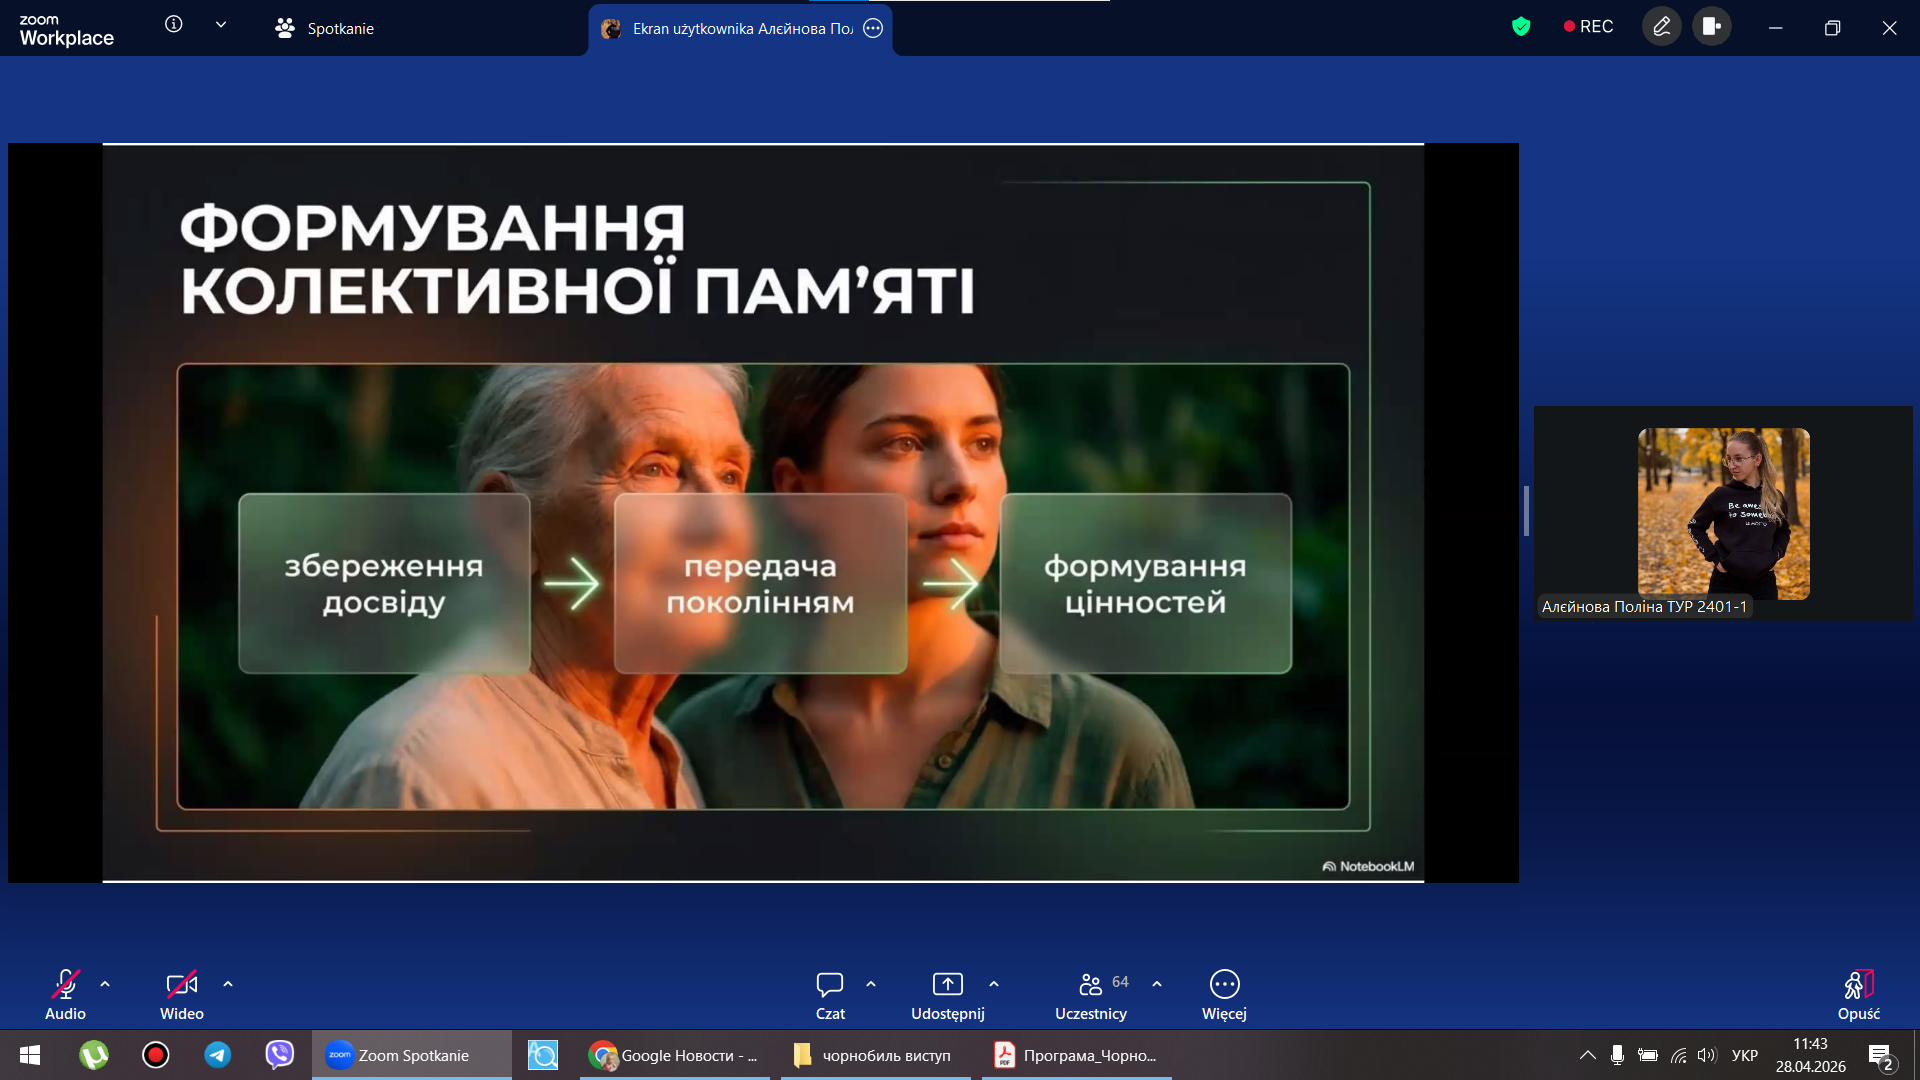Toggle the layout view icon near REC

point(1712,27)
